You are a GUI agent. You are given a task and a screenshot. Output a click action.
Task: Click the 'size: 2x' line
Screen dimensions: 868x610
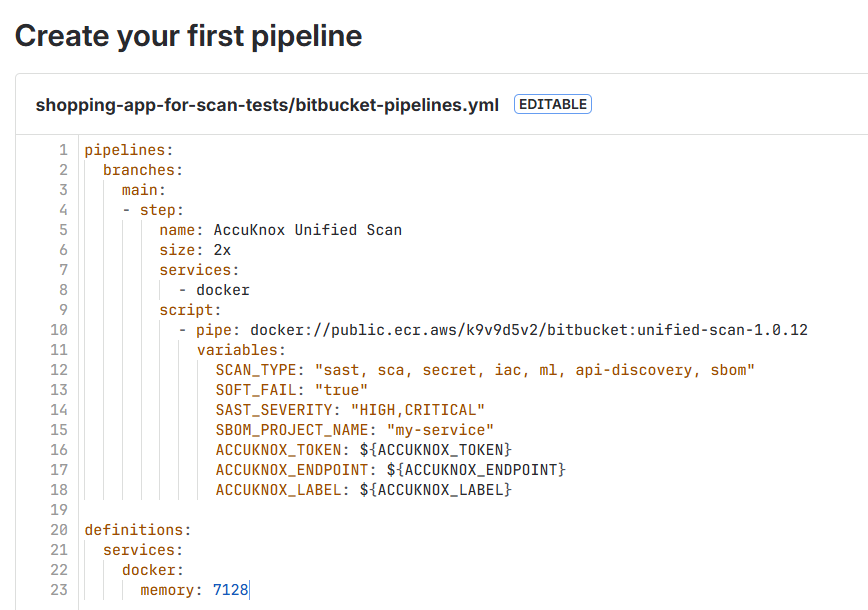click(x=195, y=250)
